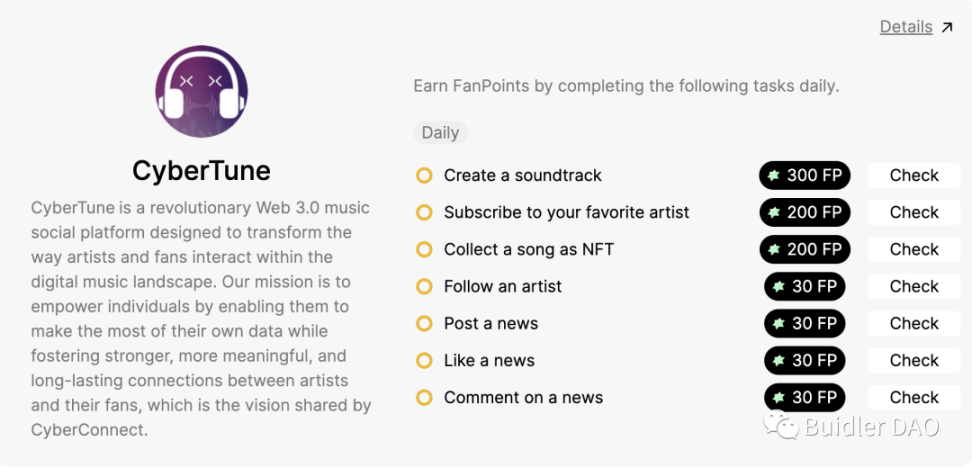Check the Follow an artist task
Image resolution: width=972 pixels, height=468 pixels.
pyautogui.click(x=914, y=286)
